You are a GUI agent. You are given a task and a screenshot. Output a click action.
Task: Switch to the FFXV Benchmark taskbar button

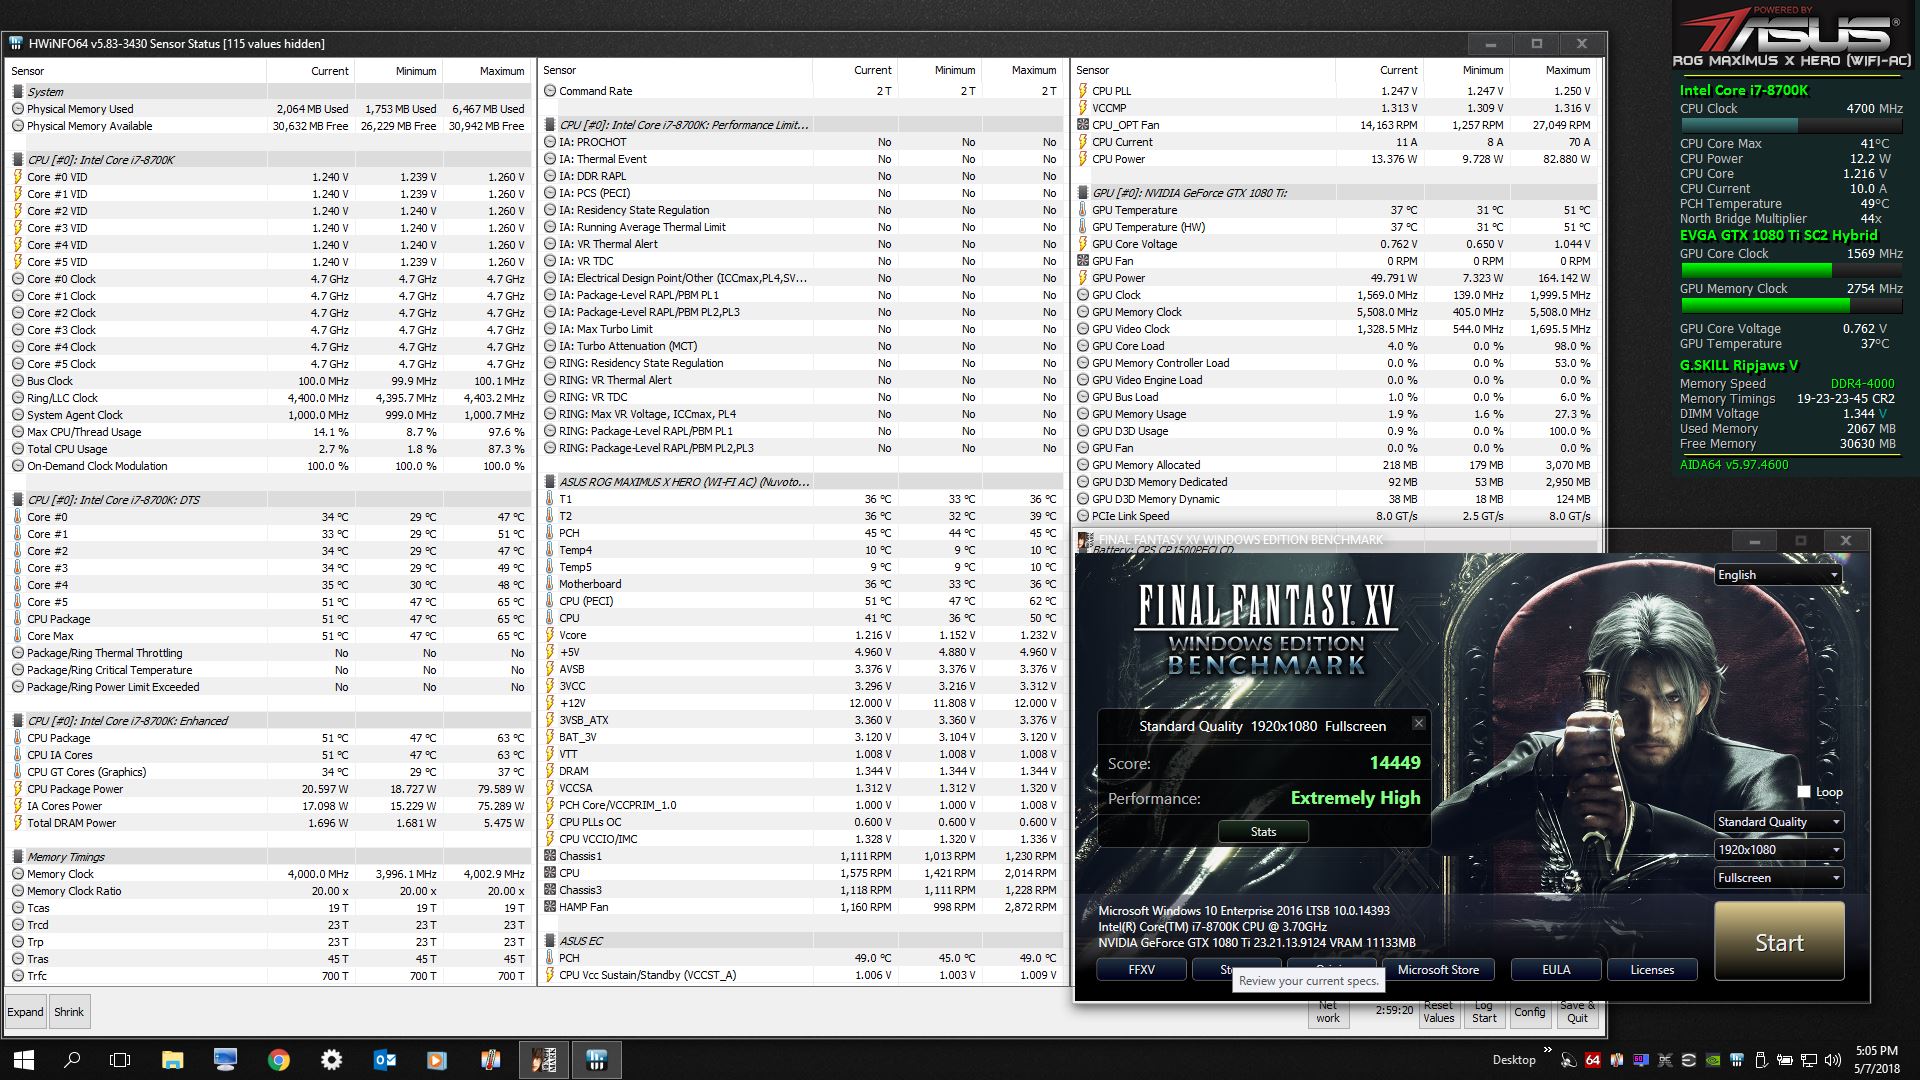pos(543,1059)
